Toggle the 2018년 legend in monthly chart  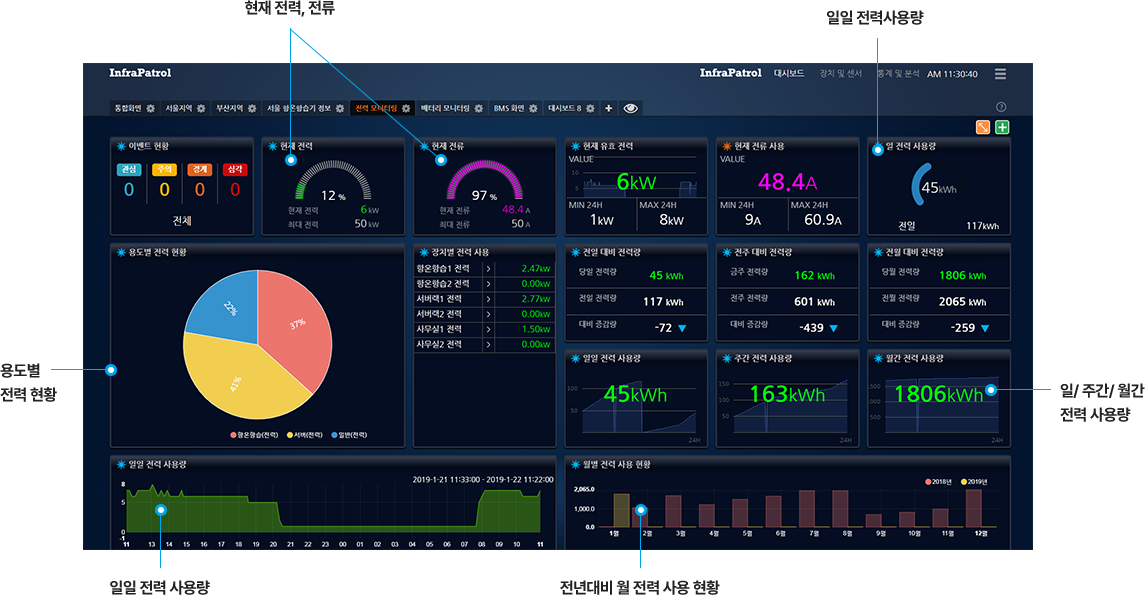click(x=941, y=482)
